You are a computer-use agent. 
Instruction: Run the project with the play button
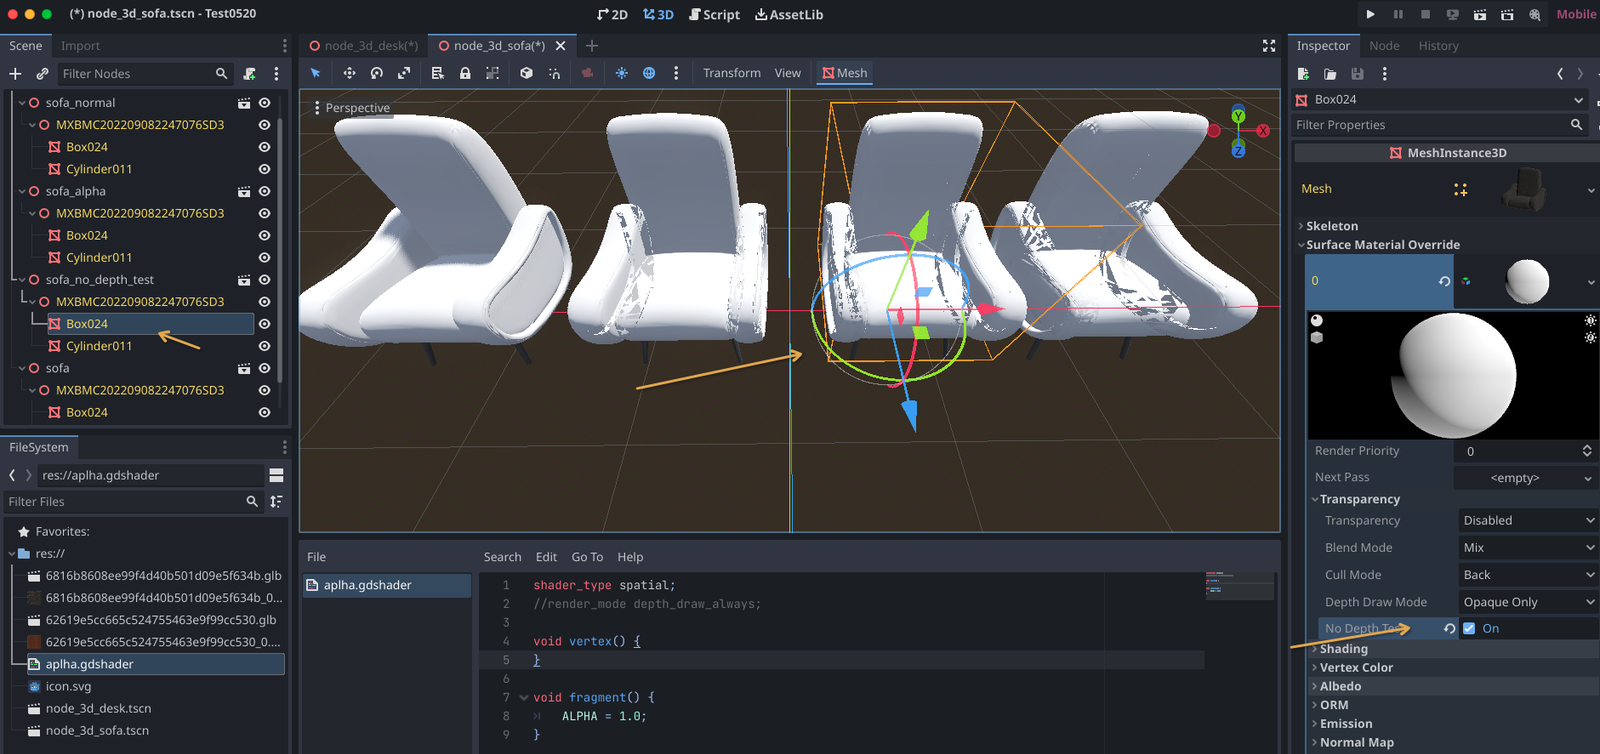coord(1370,14)
